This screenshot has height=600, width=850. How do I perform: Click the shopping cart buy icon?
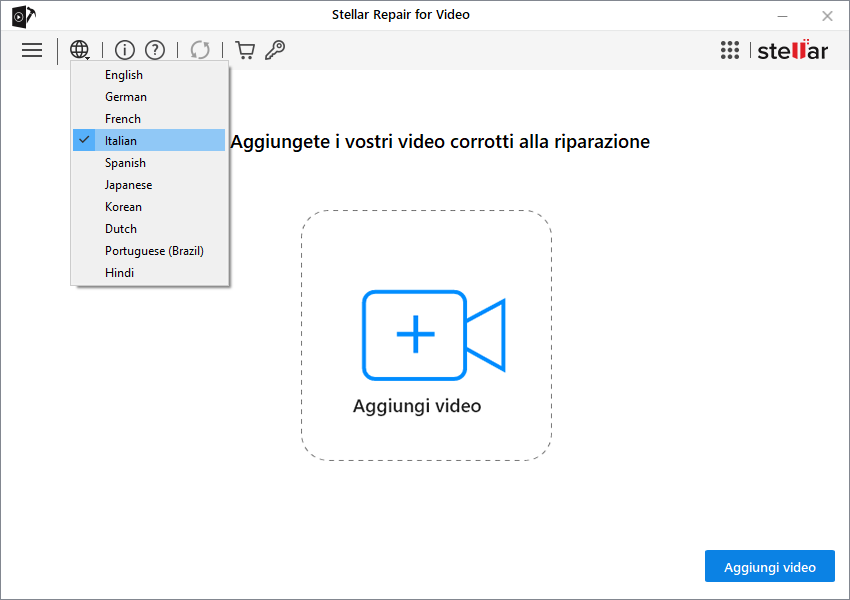(245, 50)
